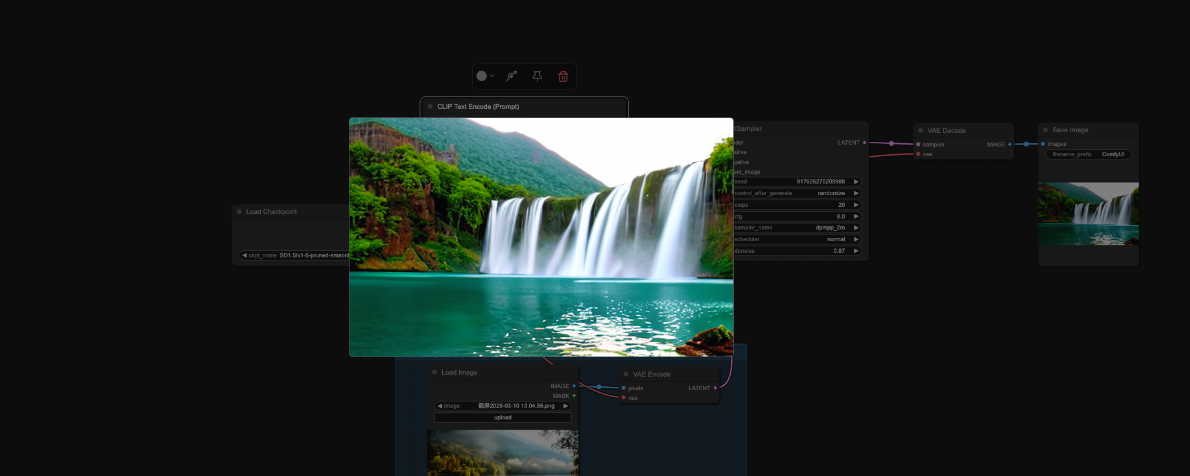Open control_after_generate randomize option
The image size is (1190, 476).
point(796,193)
